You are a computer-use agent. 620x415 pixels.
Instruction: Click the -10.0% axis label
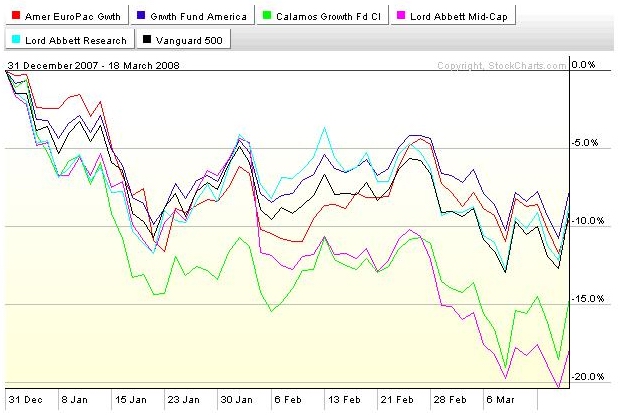588,221
